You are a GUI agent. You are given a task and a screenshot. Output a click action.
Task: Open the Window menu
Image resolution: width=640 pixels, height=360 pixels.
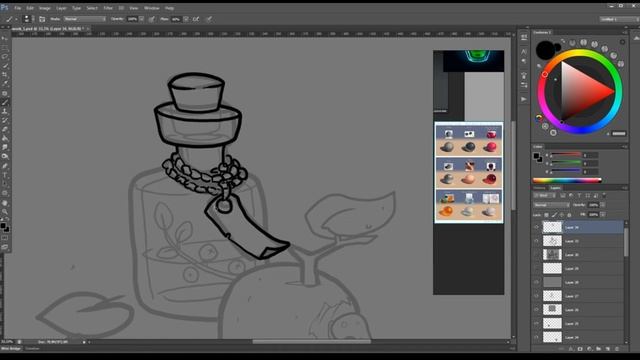coord(151,8)
